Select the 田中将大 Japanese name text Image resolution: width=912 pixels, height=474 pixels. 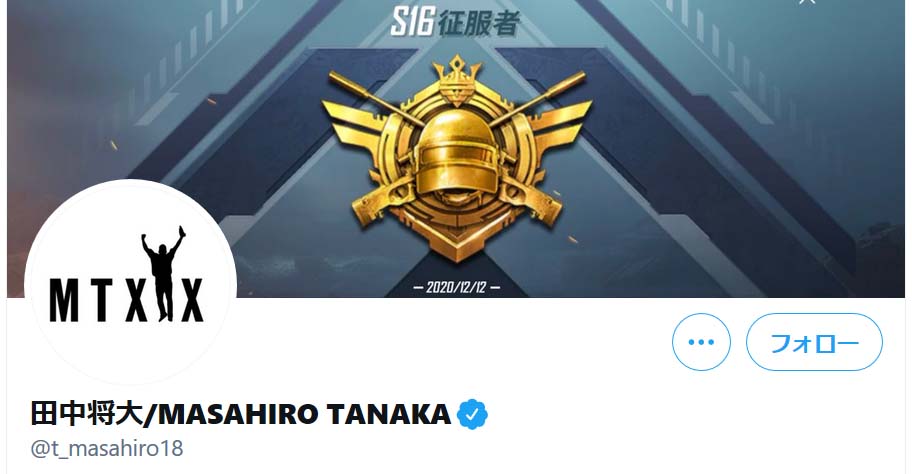click(87, 414)
